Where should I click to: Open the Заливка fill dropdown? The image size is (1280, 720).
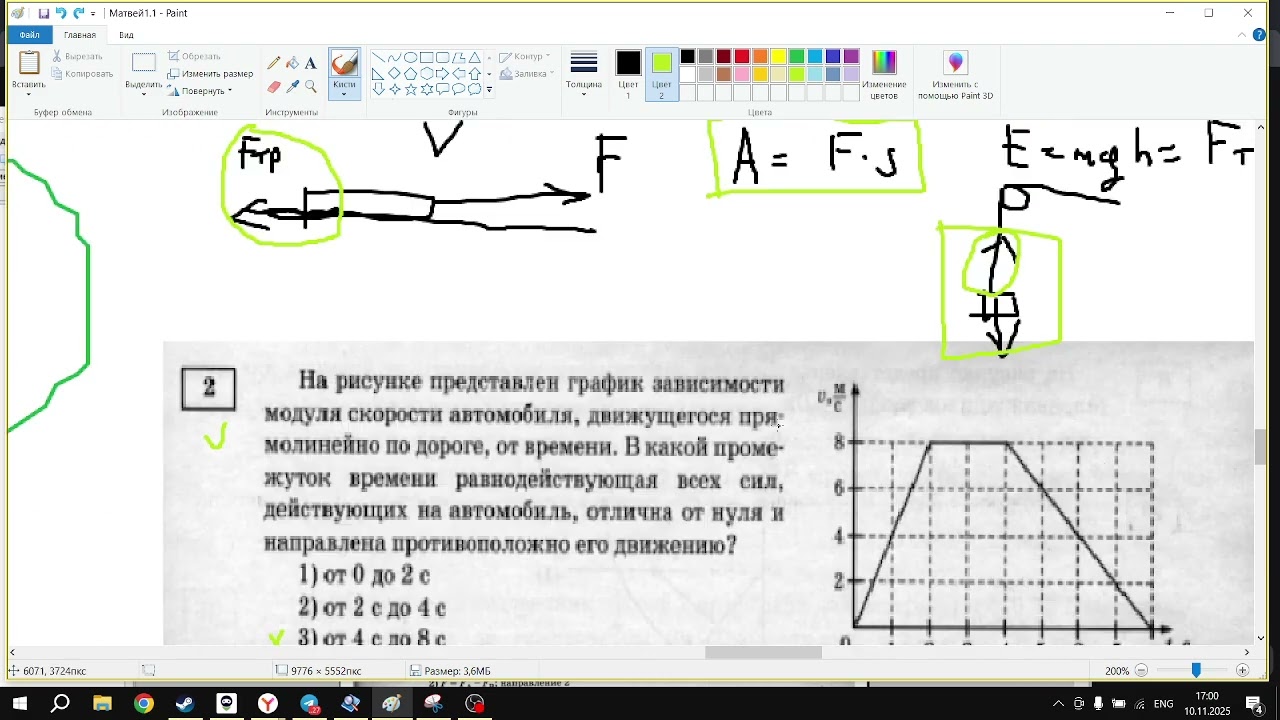(x=527, y=74)
